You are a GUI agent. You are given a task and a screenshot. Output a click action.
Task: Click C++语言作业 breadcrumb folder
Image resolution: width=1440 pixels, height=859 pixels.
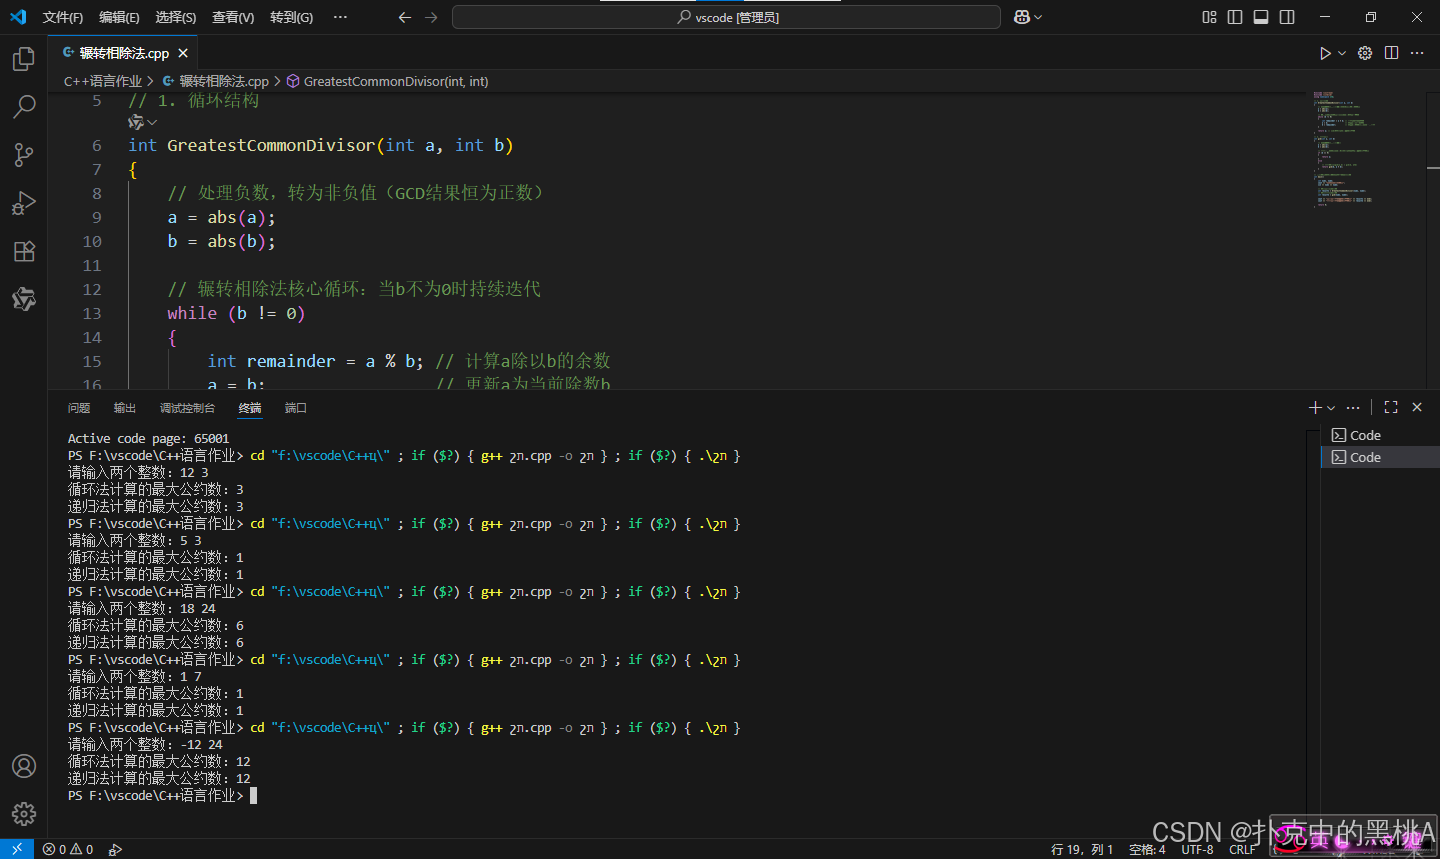point(103,81)
